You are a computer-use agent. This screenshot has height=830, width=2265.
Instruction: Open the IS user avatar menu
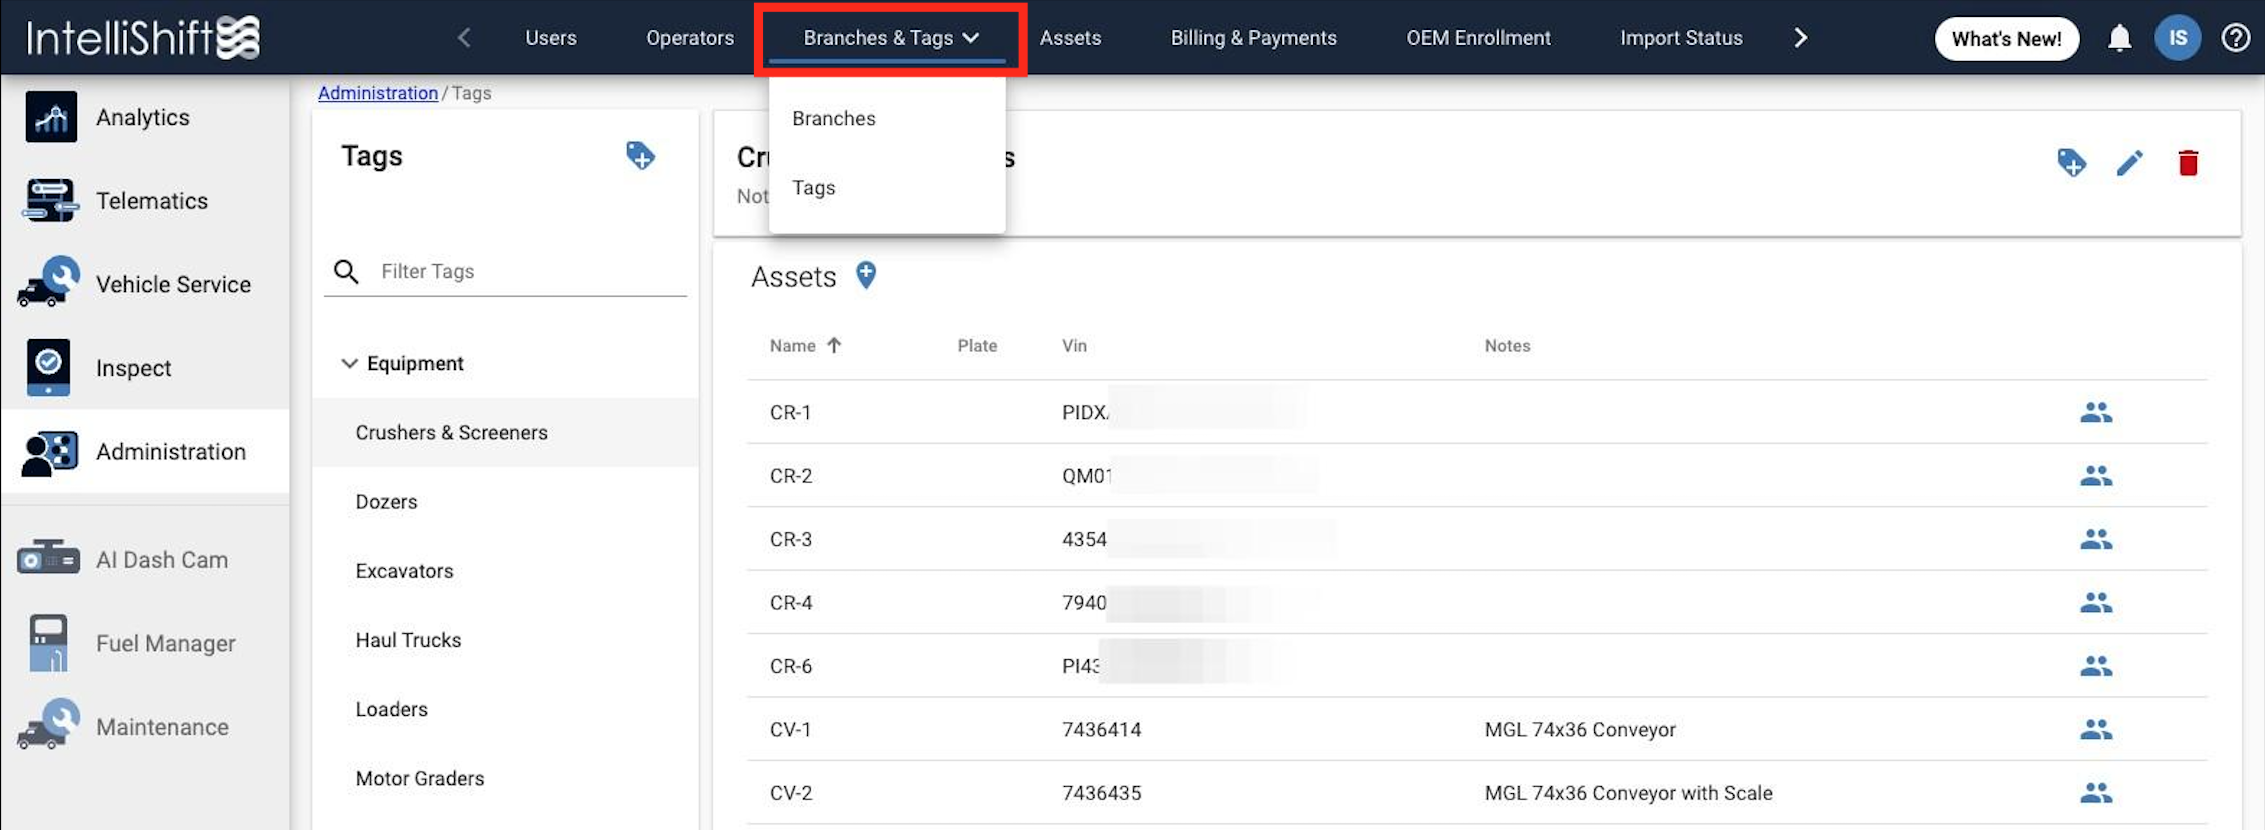2178,38
